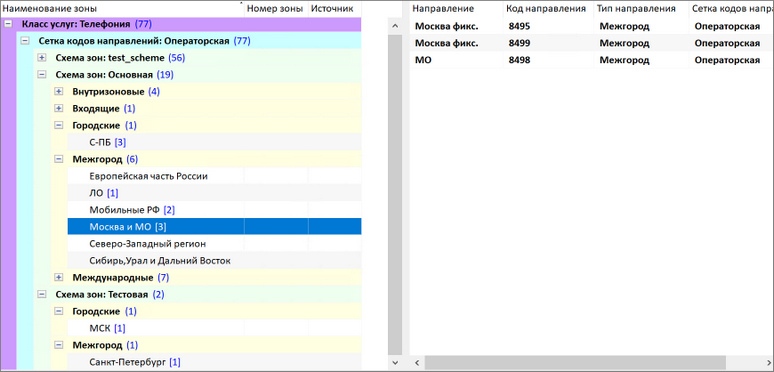Collapse Схема зон: Тестовая node

pos(42,295)
